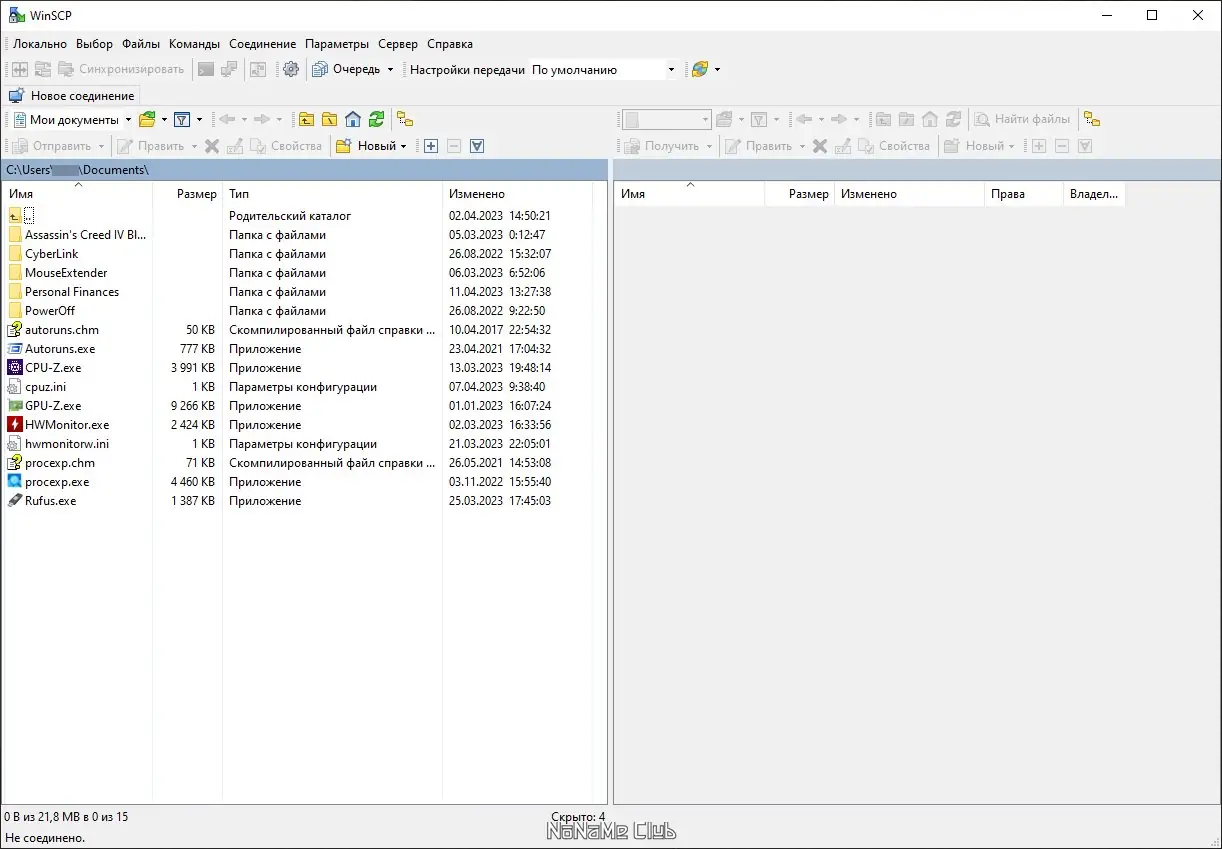Select the 'Новое соединение' tab
1222x849 pixels.
point(72,95)
